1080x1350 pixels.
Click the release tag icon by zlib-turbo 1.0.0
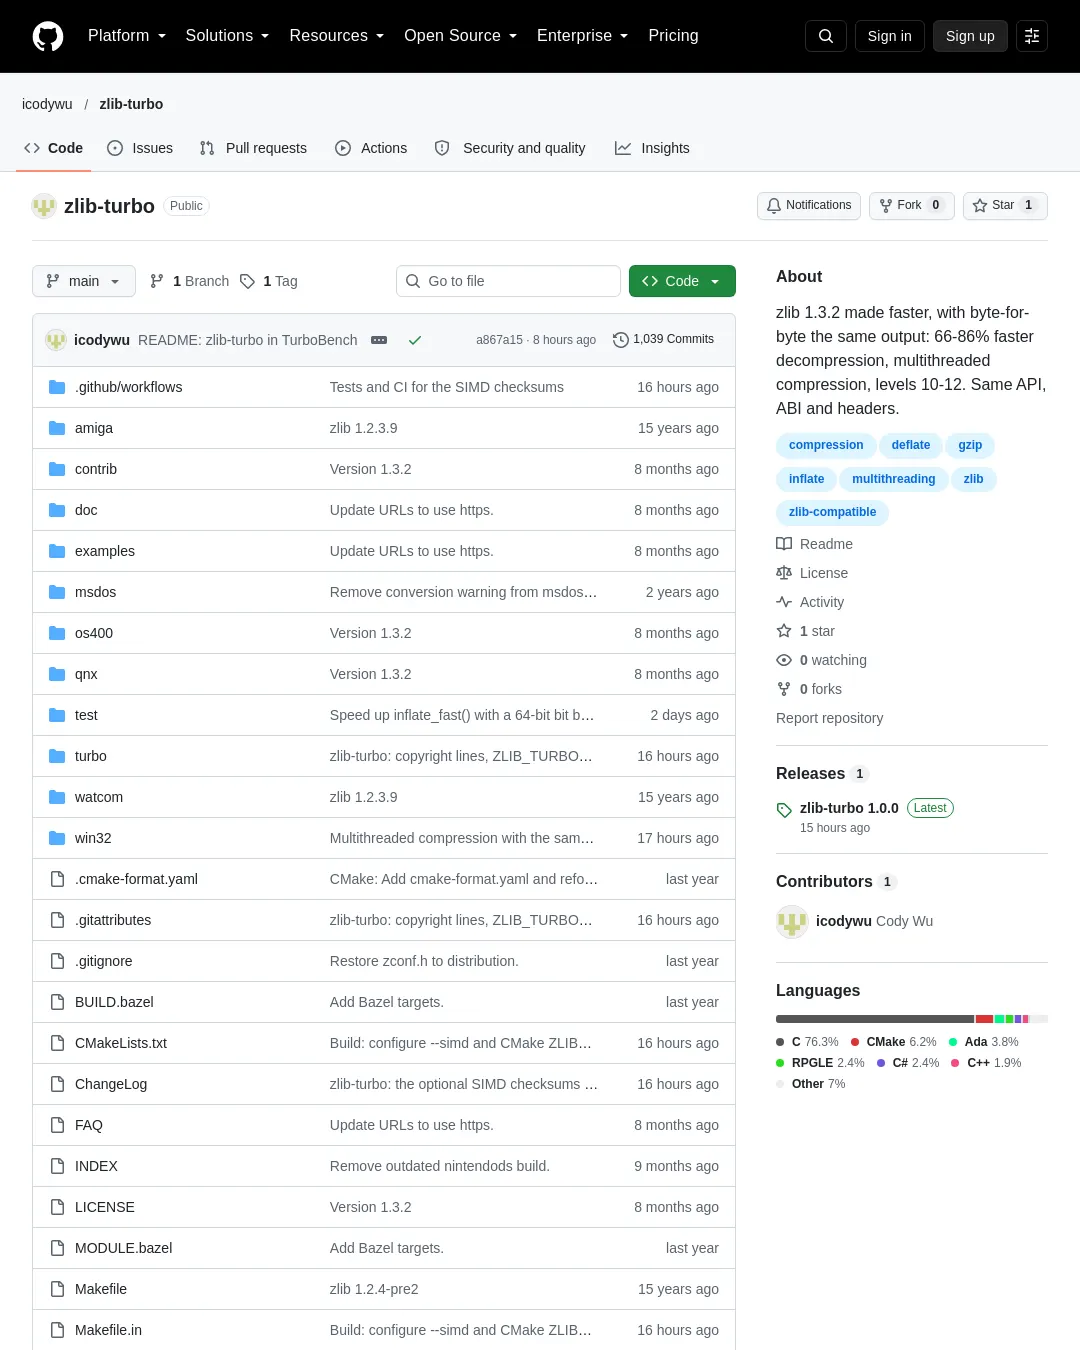pos(784,810)
